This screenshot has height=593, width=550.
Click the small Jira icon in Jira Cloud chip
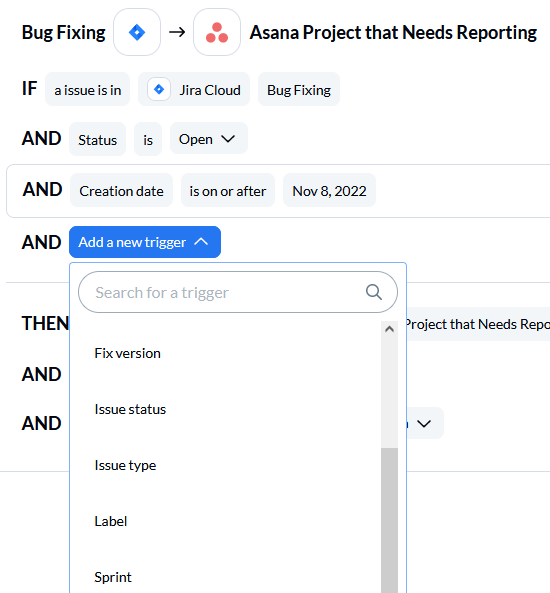point(159,90)
